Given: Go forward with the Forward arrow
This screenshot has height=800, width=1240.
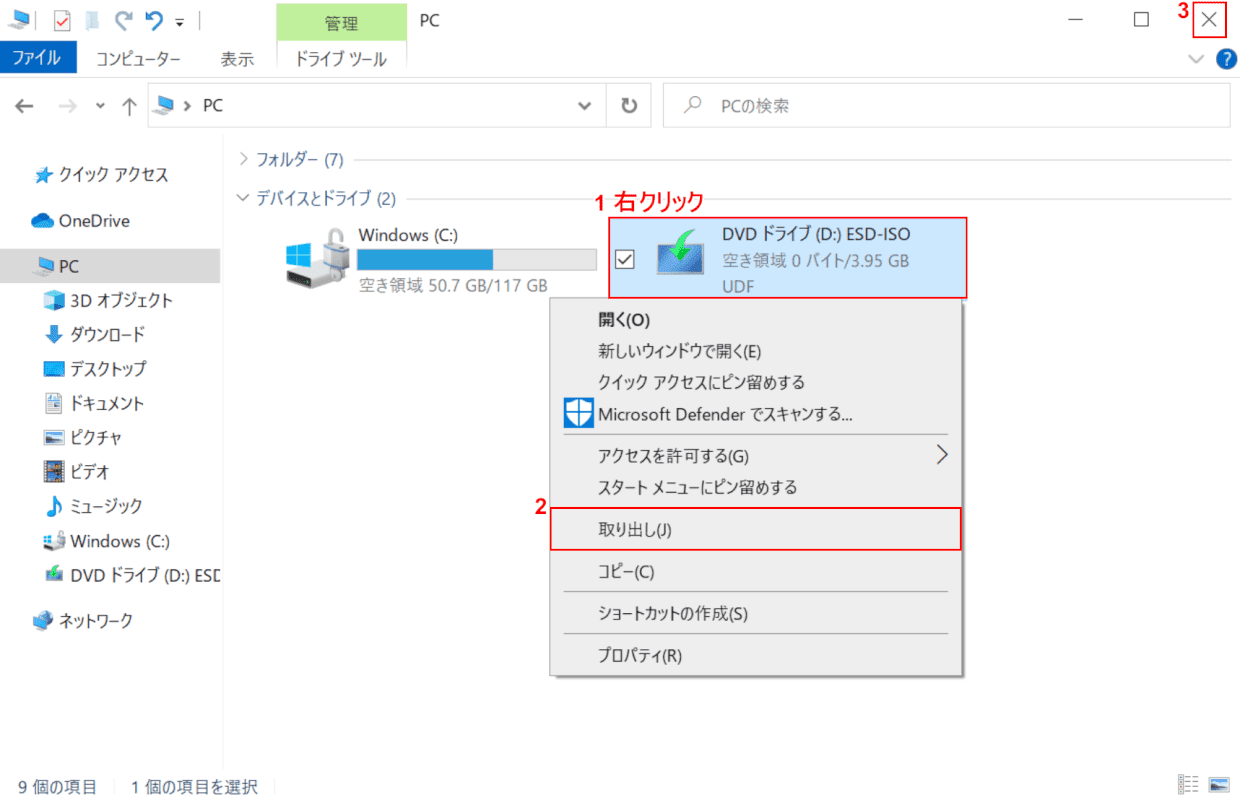Looking at the screenshot, I should pyautogui.click(x=67, y=105).
